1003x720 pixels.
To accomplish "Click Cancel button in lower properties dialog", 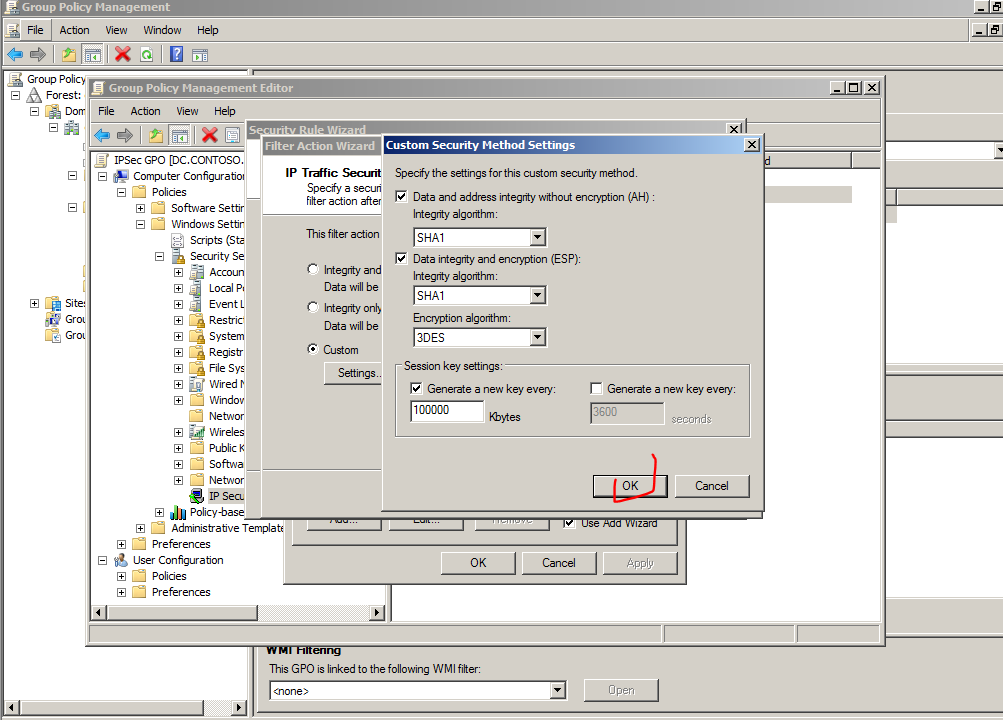I will 558,563.
